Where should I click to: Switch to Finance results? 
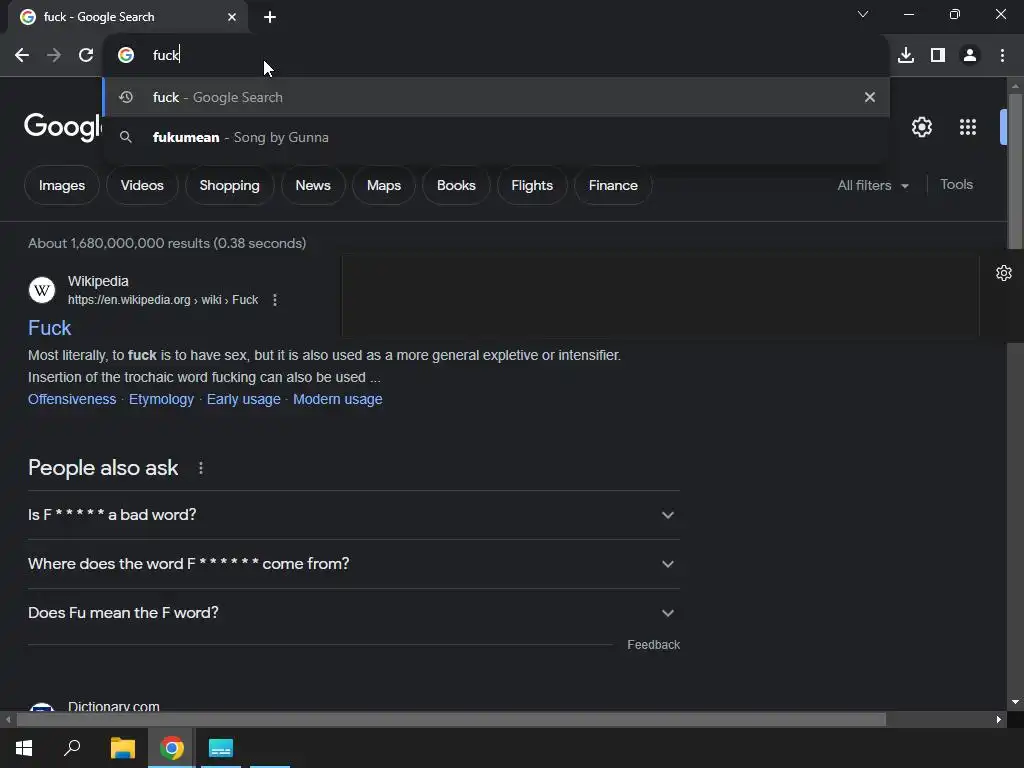613,185
